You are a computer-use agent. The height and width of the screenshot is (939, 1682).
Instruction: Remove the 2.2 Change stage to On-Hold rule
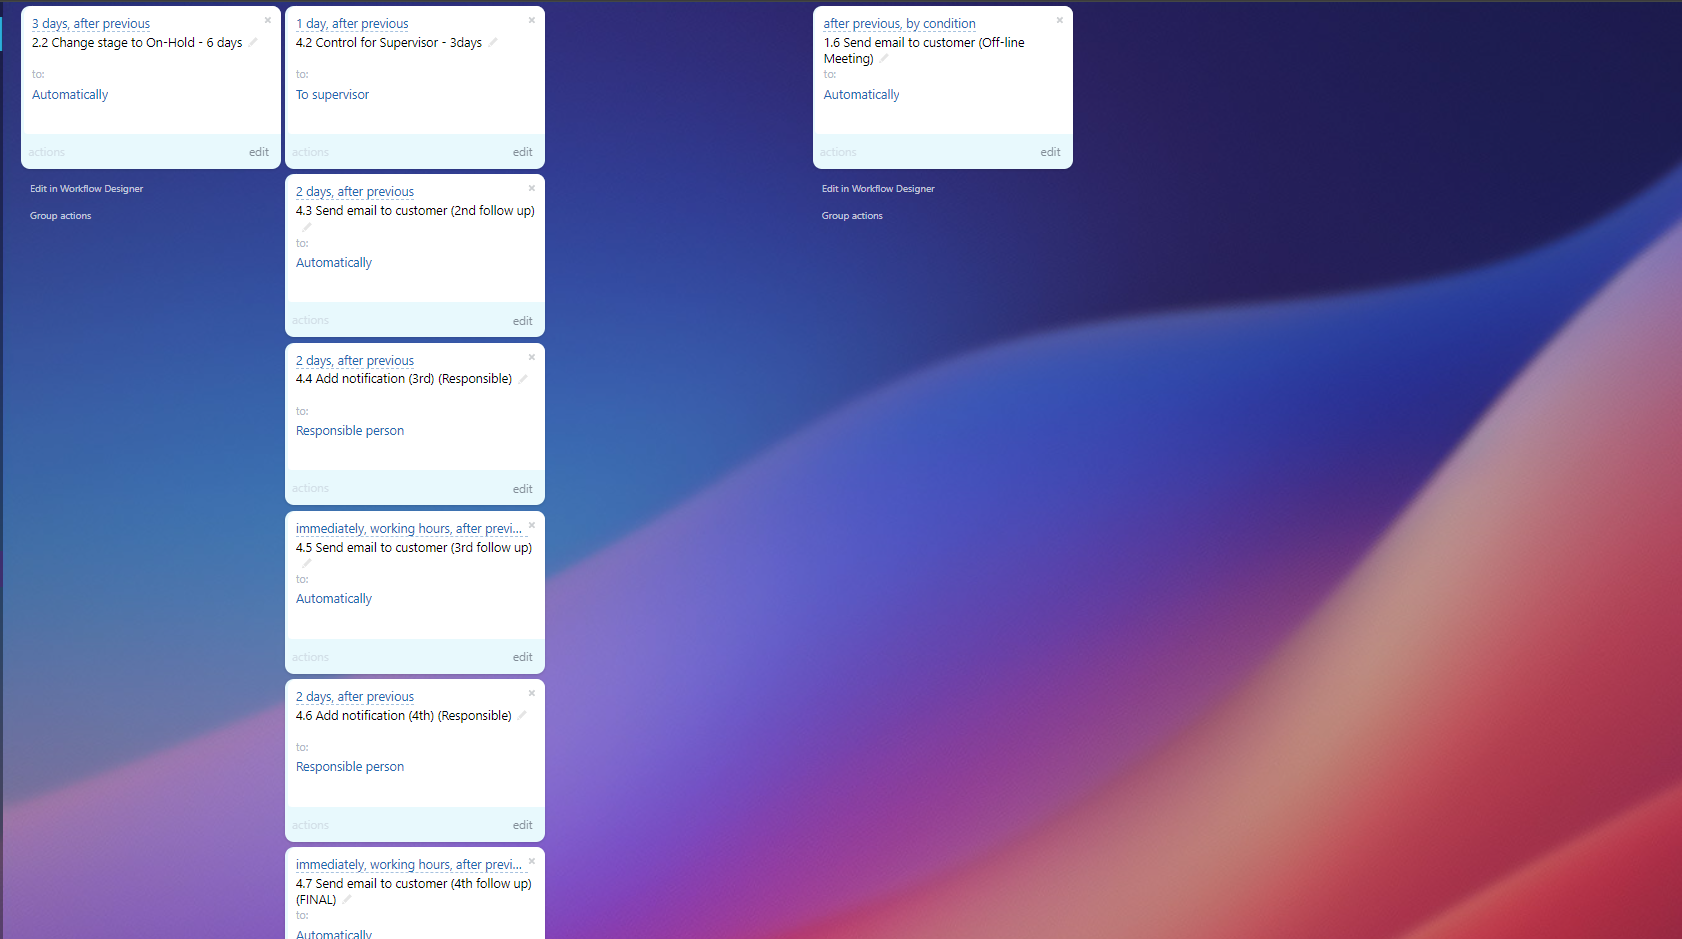click(x=267, y=20)
